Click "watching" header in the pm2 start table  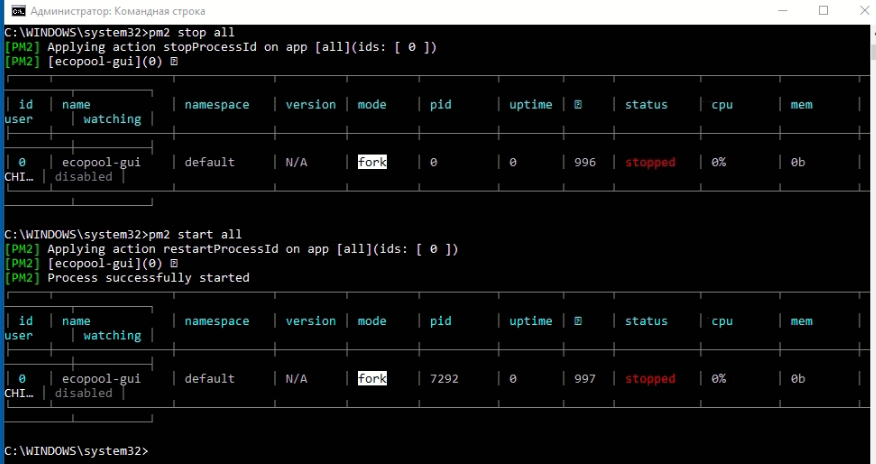[x=112, y=335]
